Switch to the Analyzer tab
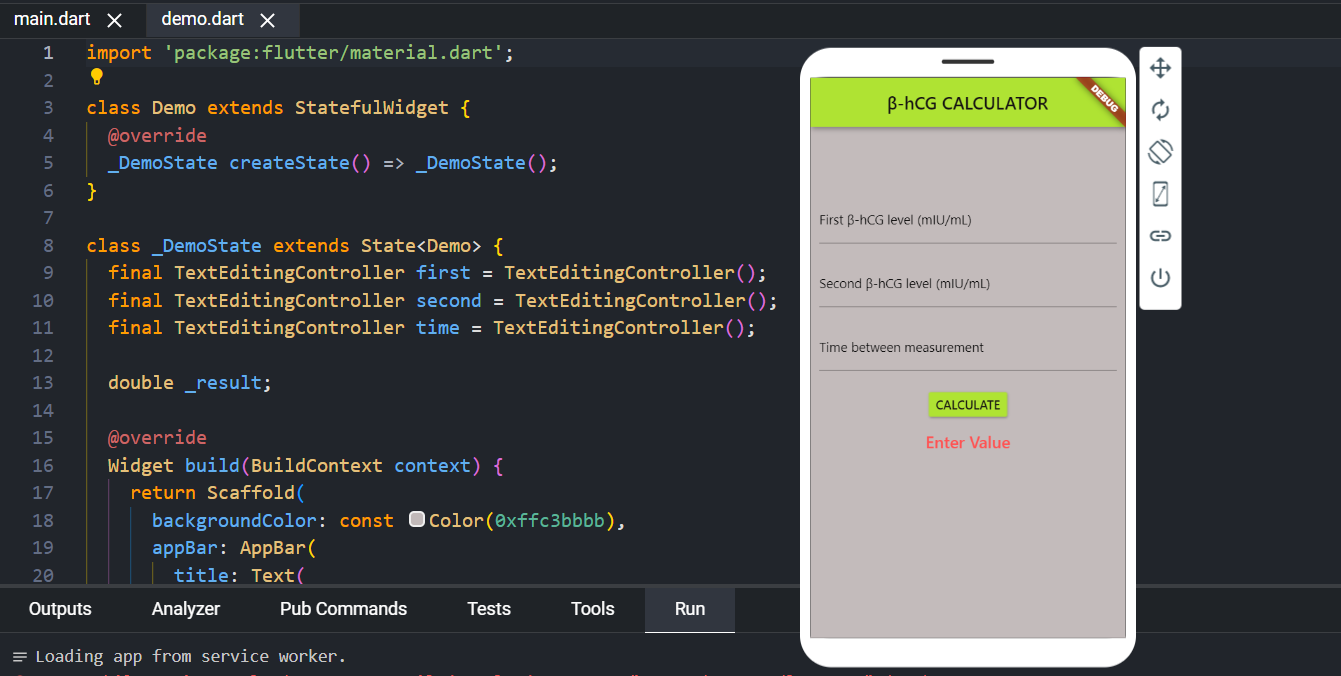Screen dimensions: 1341x676 click(x=186, y=608)
